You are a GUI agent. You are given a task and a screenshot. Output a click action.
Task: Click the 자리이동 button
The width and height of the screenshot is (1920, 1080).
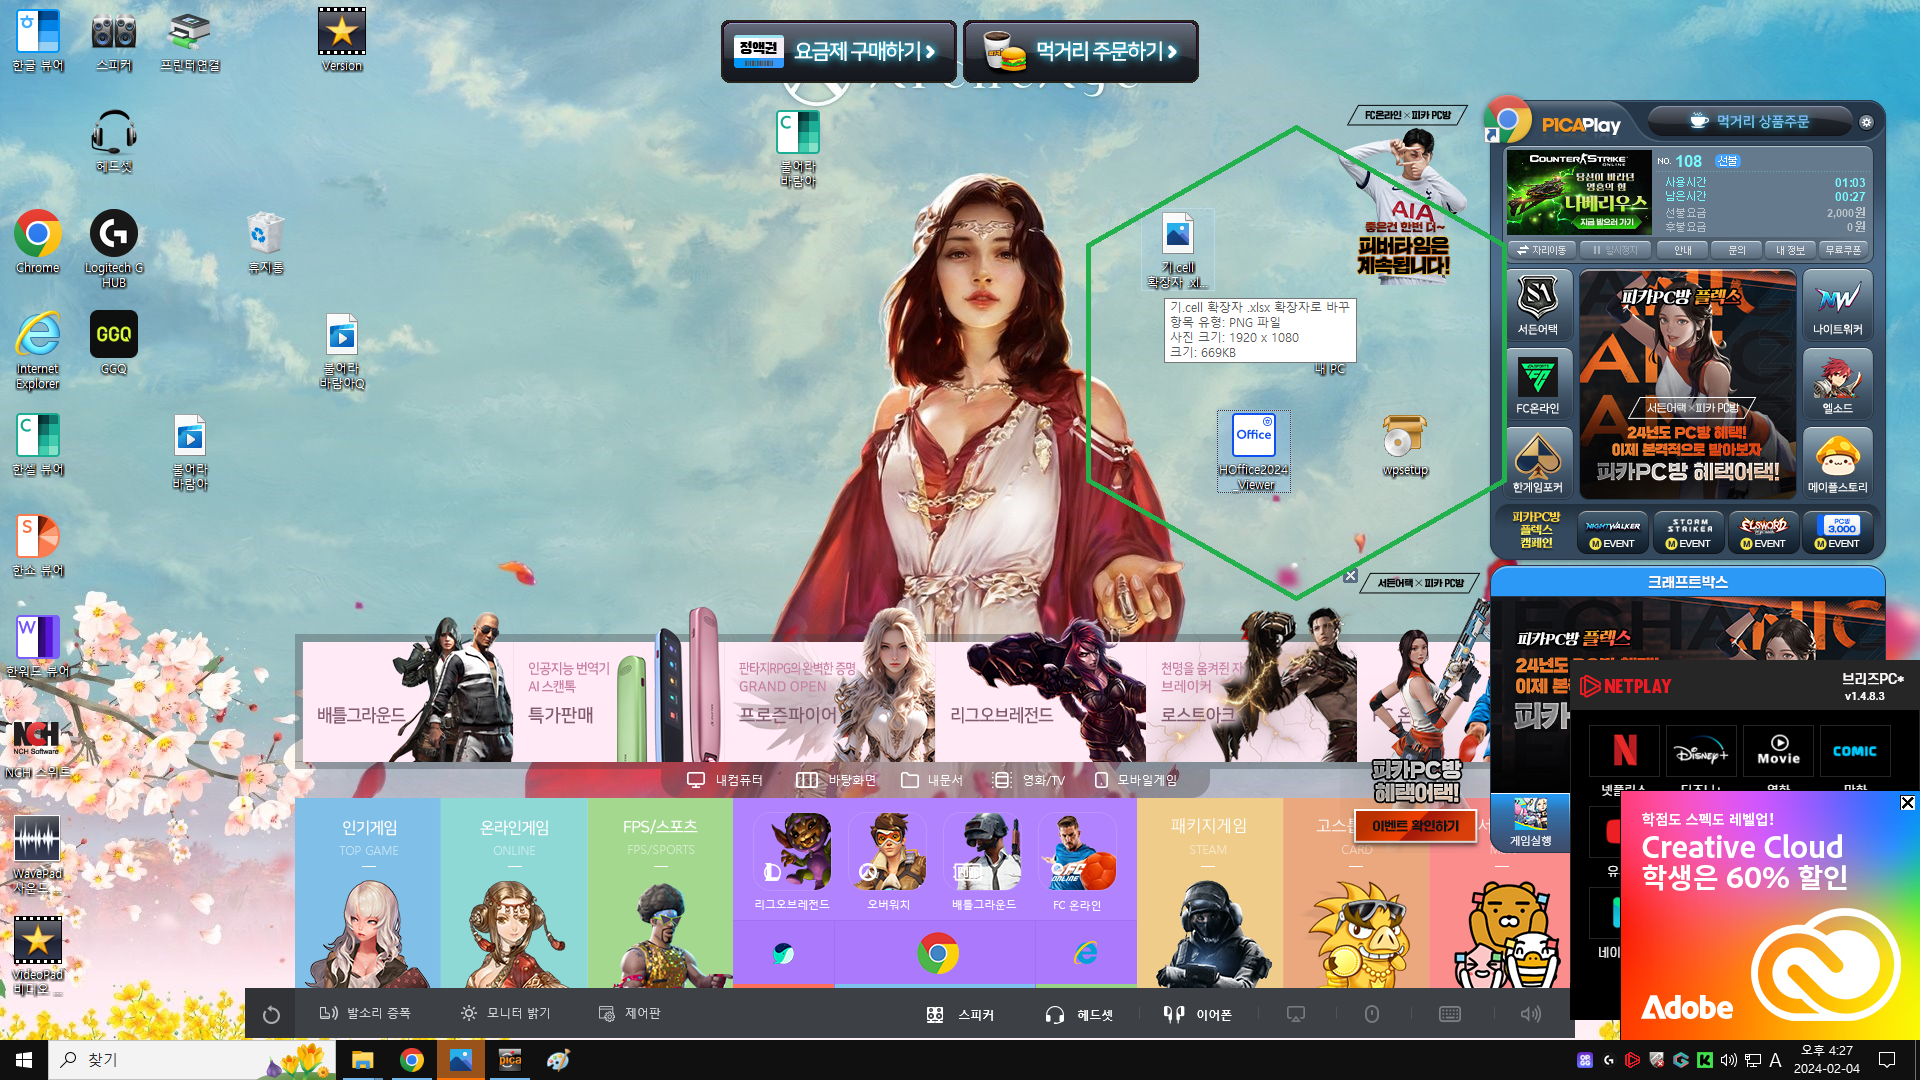coord(1542,250)
